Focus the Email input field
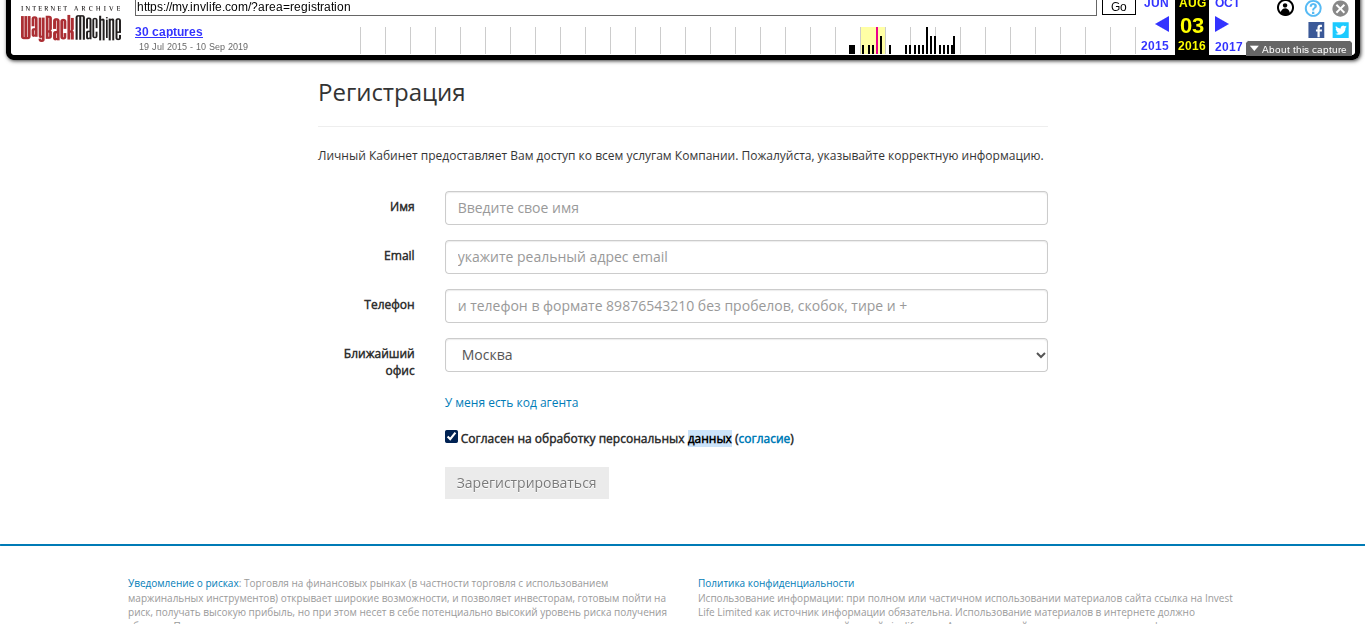This screenshot has height=624, width=1365. click(x=746, y=257)
